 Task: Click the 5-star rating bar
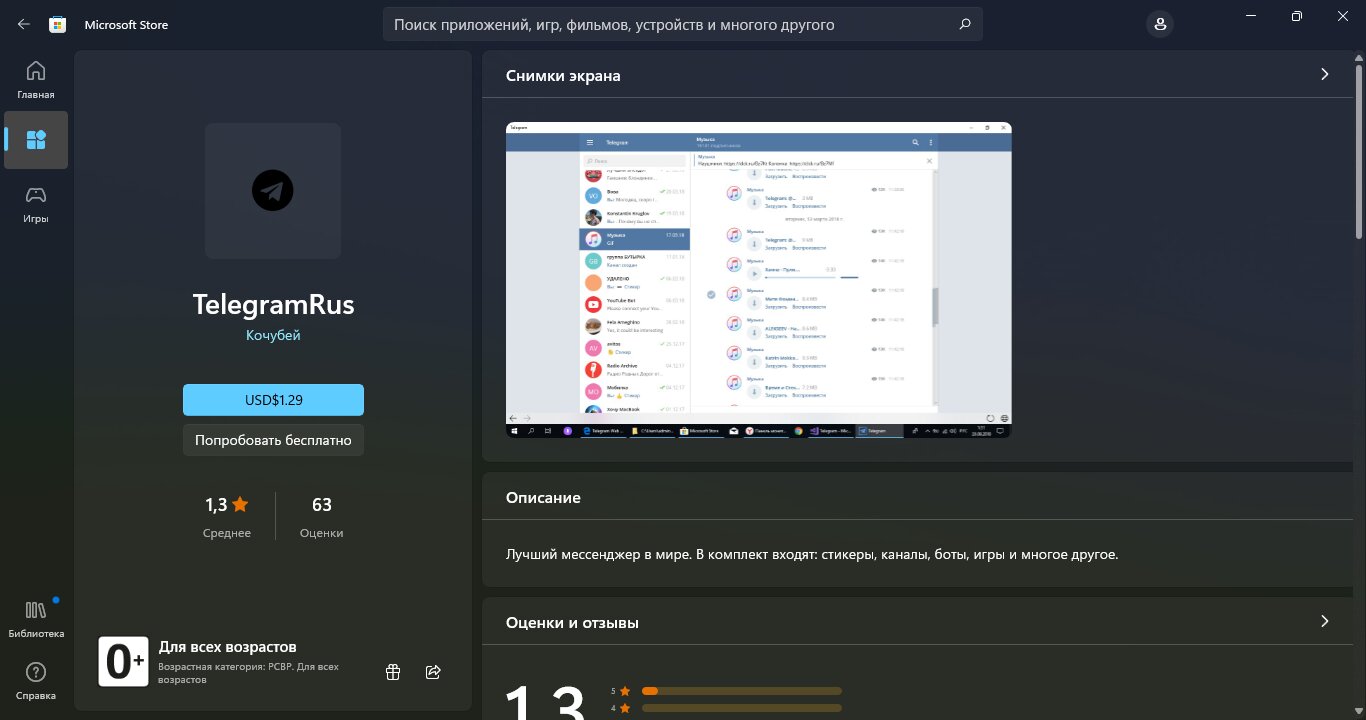coord(742,691)
